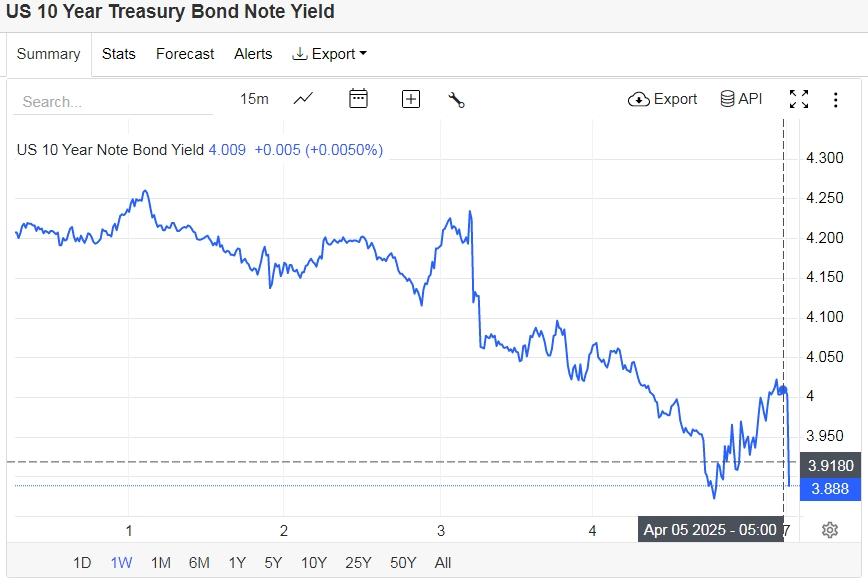
Task: Select the 5Y time range
Action: pos(273,562)
